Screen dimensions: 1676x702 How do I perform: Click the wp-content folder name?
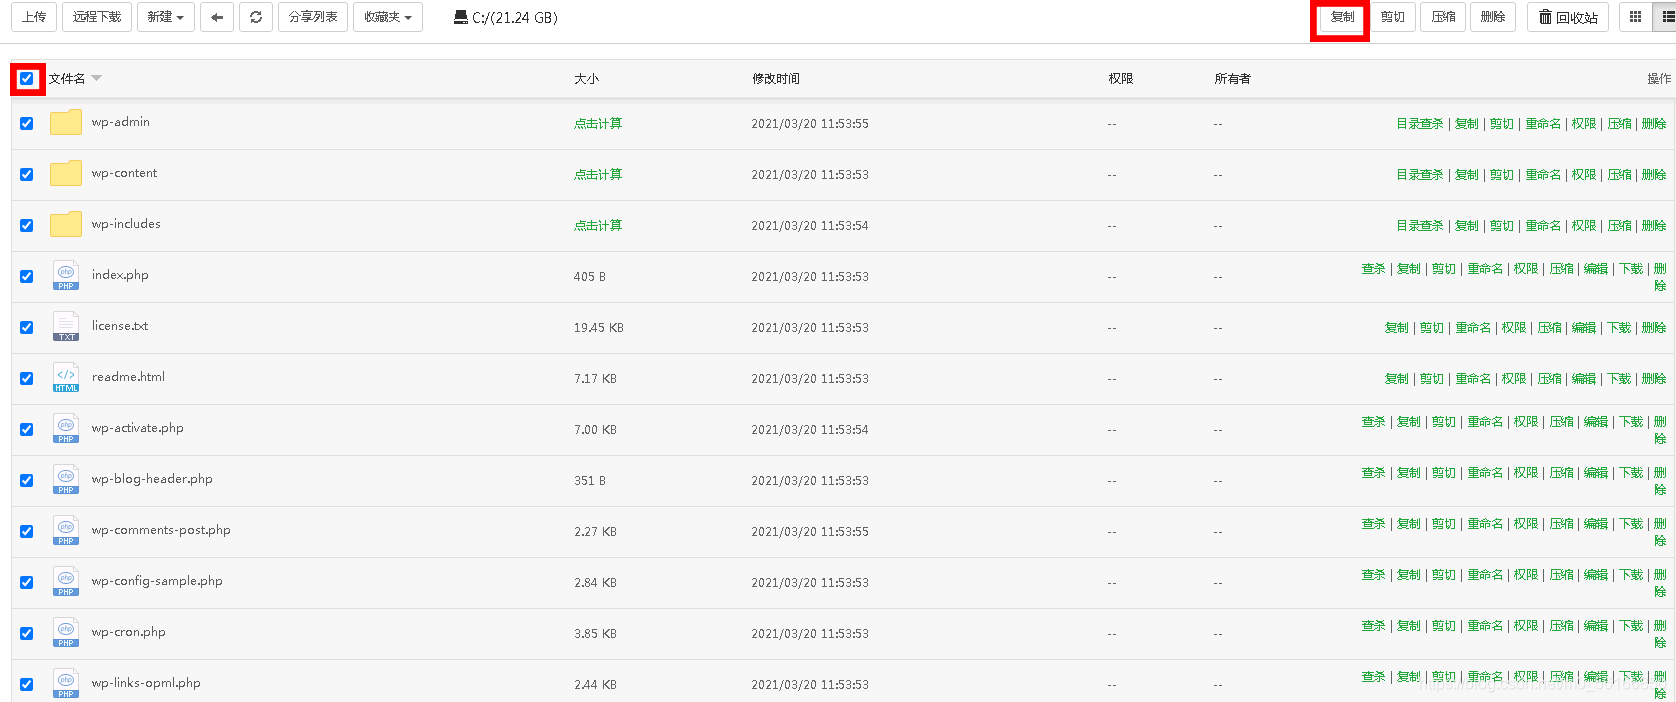coord(125,173)
